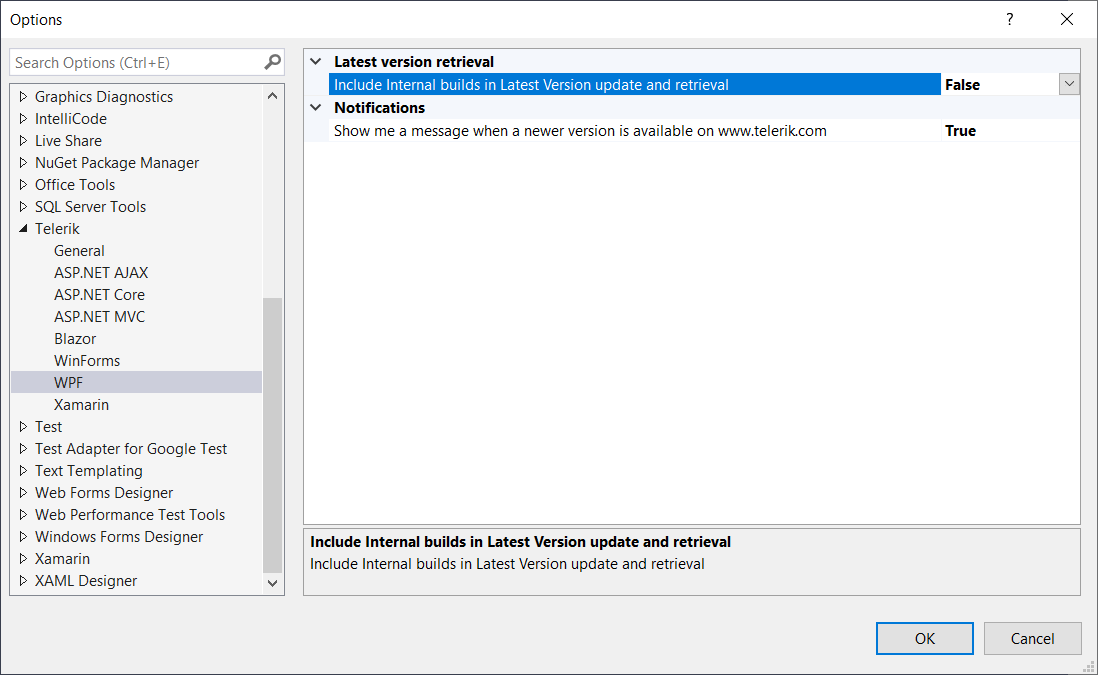Click OK to save the options
Screen dimensions: 1098x675
(924, 638)
